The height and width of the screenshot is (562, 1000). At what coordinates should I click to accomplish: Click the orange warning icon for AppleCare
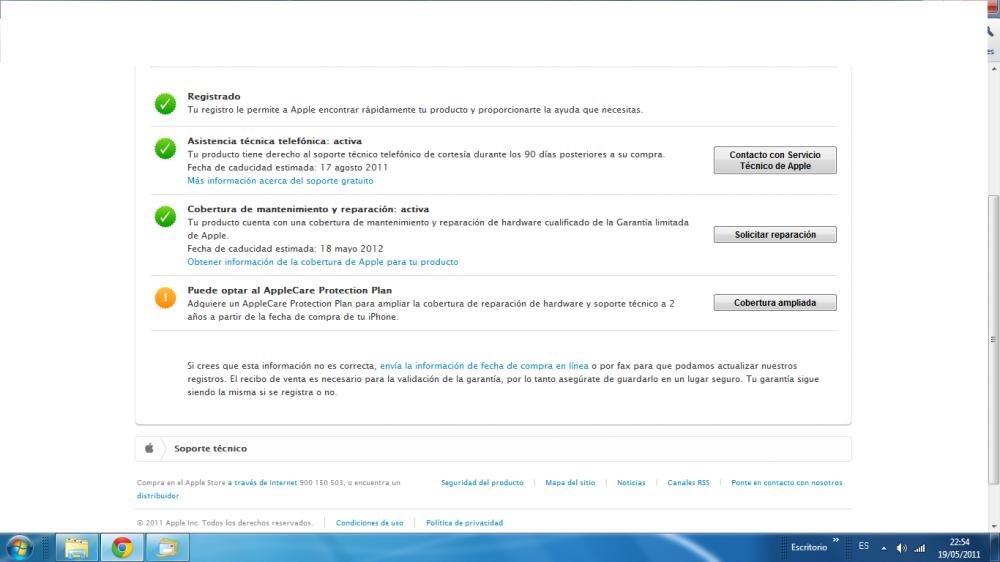click(165, 297)
